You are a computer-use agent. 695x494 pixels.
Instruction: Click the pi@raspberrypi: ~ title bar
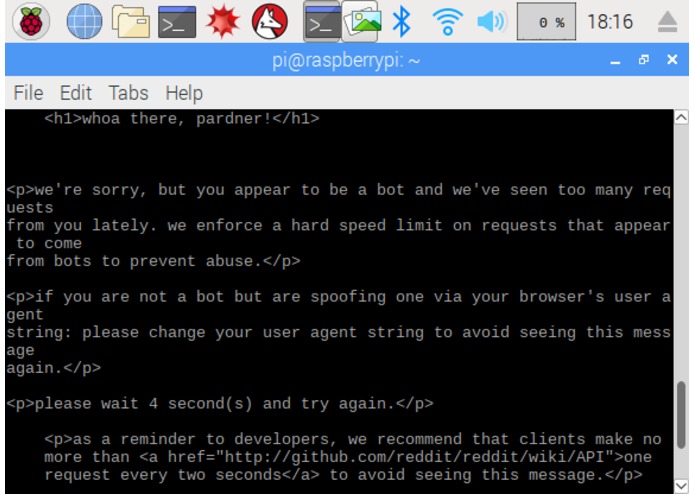tap(346, 60)
